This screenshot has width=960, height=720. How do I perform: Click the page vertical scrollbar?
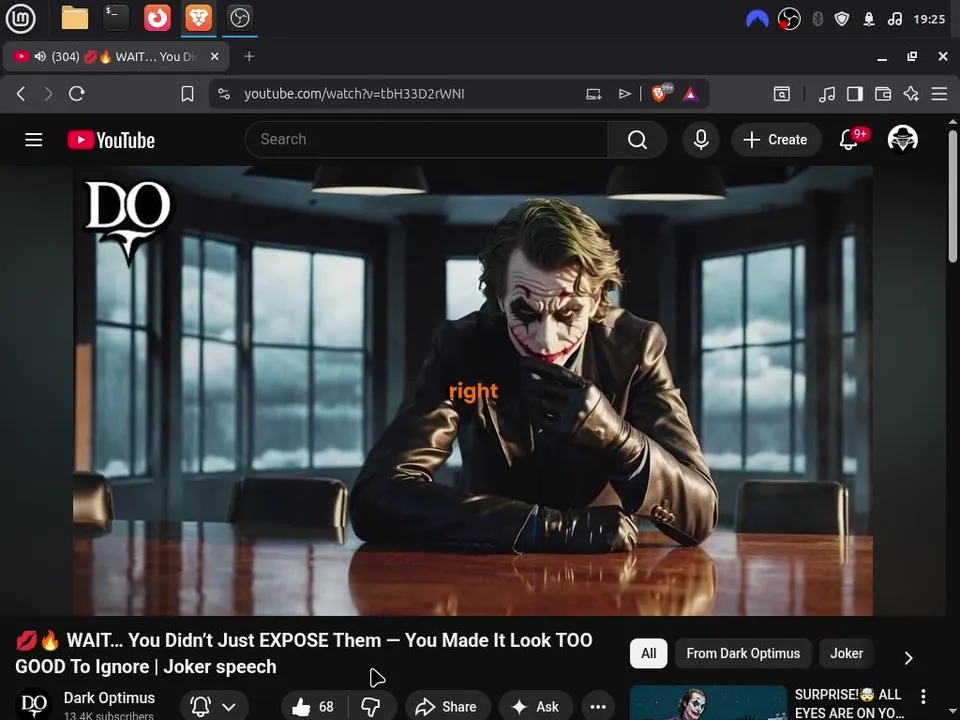click(953, 196)
